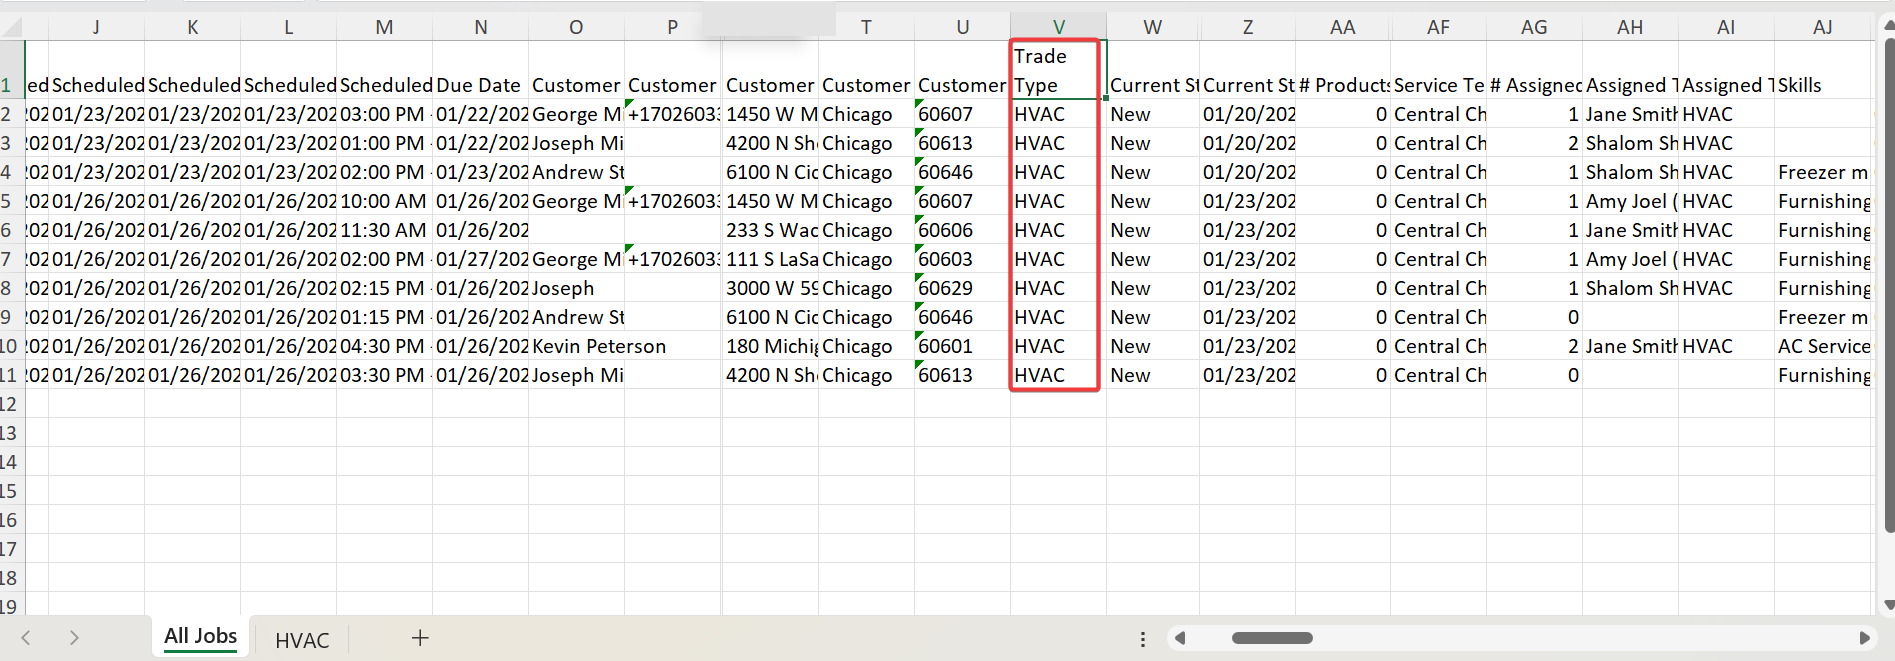Click the 'New' status cell in row 11
Image resolution: width=1895 pixels, height=661 pixels.
(x=1152, y=375)
